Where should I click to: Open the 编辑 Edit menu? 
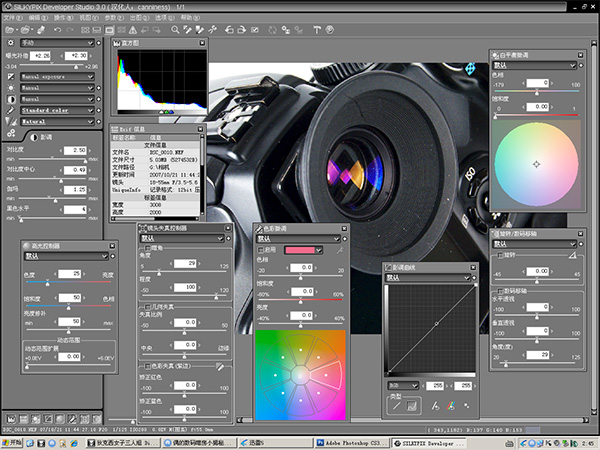coord(38,18)
